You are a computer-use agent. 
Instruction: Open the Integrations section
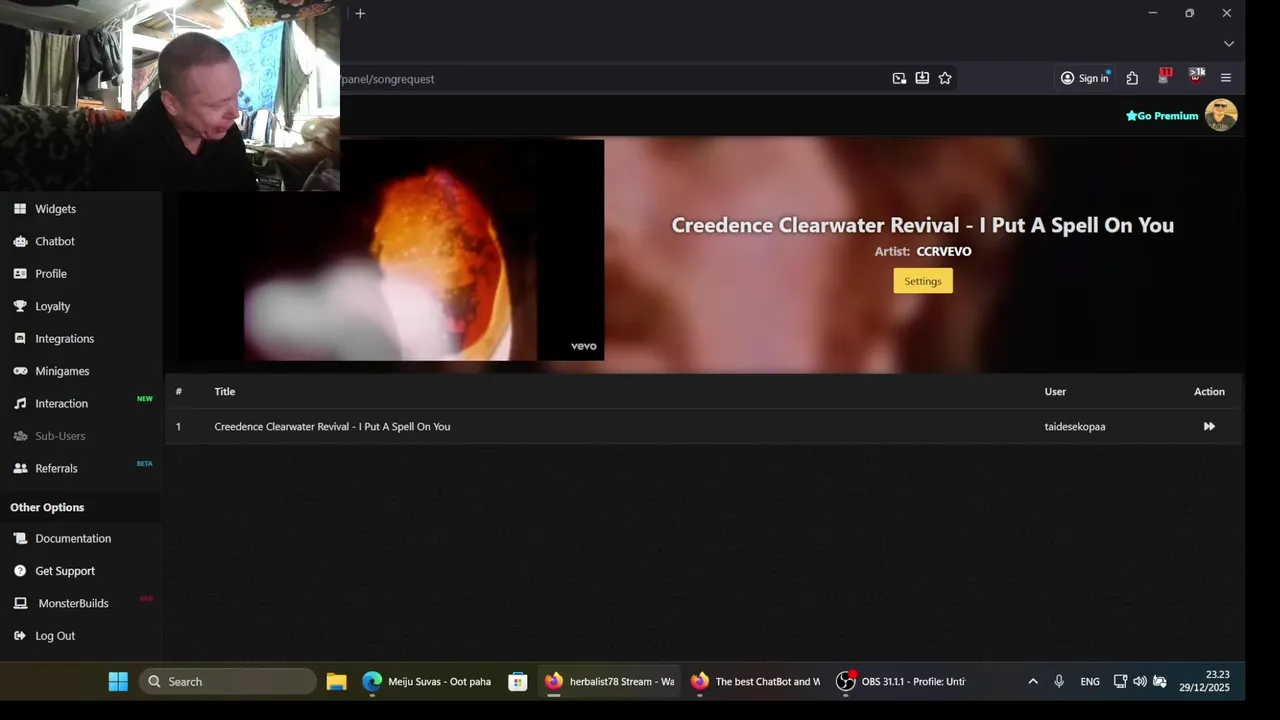point(65,339)
